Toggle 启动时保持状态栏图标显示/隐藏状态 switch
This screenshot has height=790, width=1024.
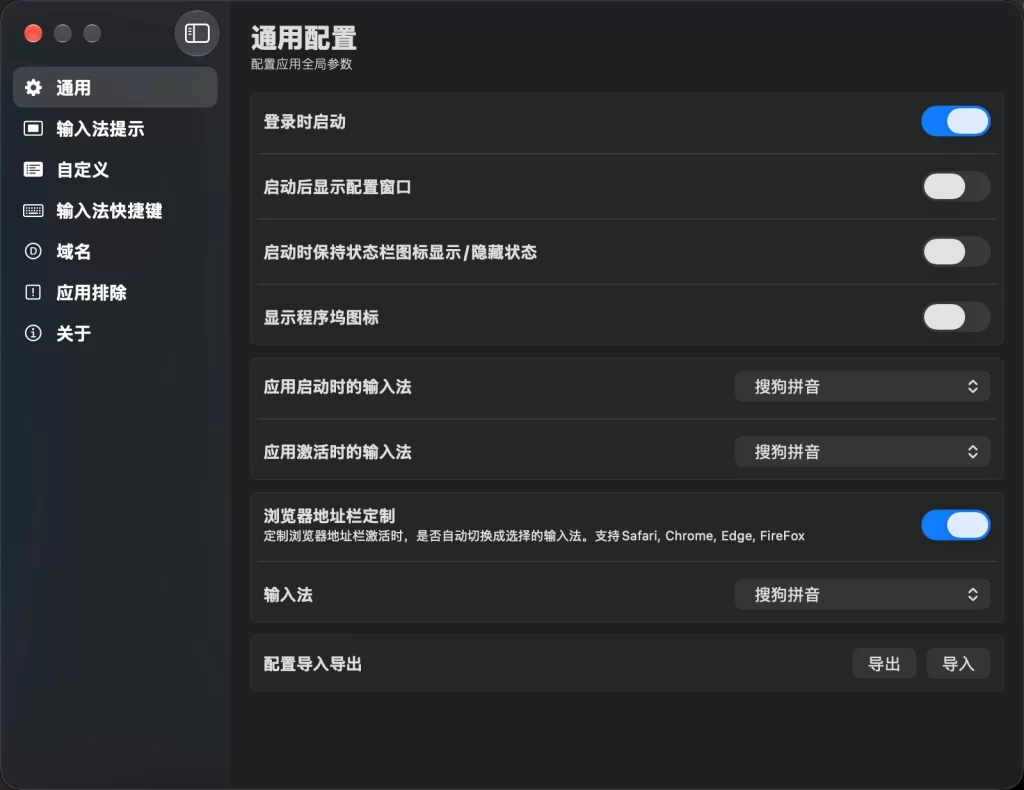(x=955, y=252)
